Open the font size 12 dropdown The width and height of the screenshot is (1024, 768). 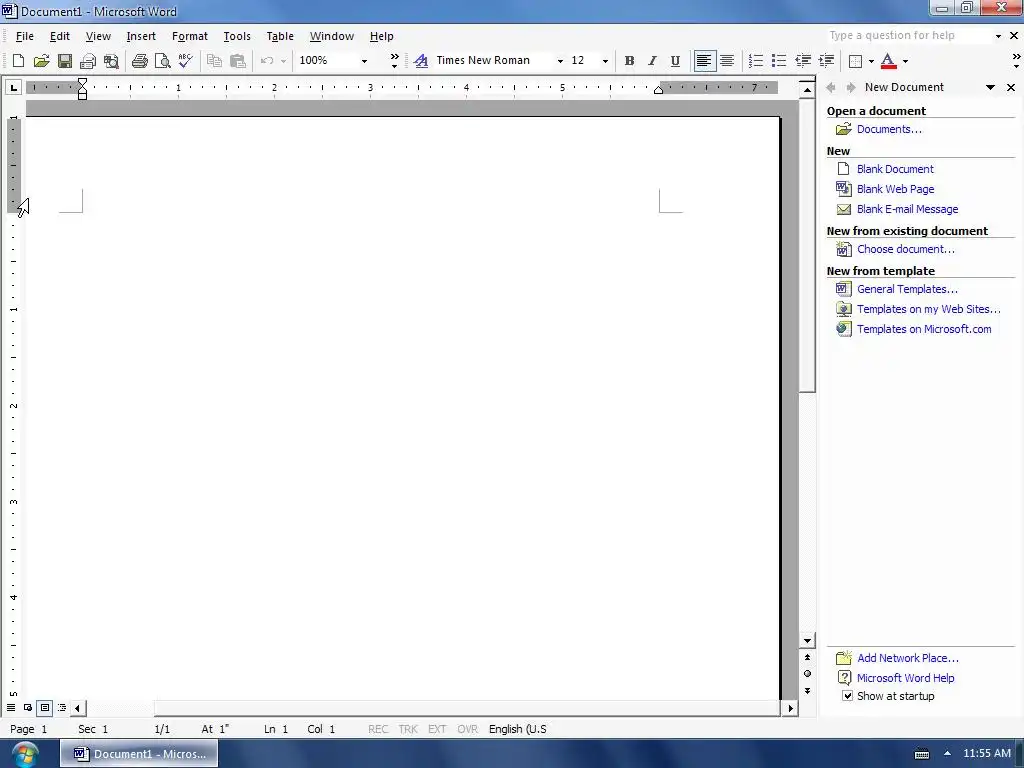click(x=605, y=61)
